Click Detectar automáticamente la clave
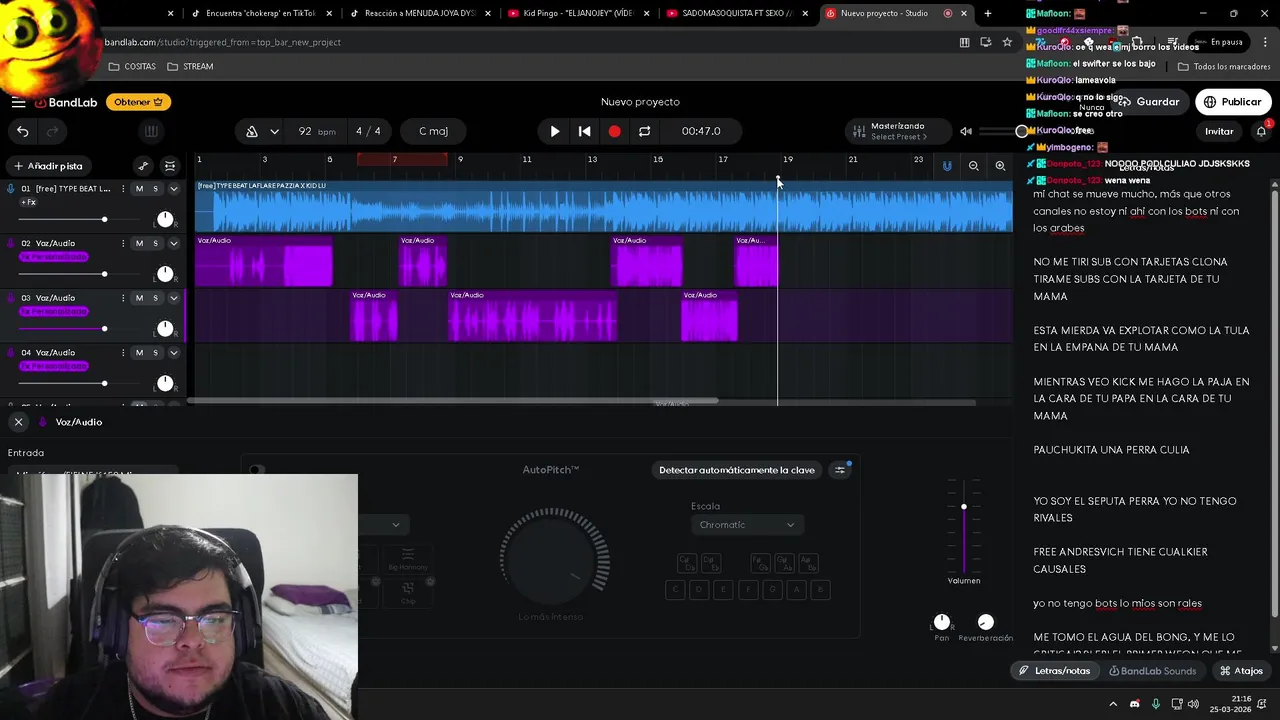The height and width of the screenshot is (720, 1280). pos(737,470)
